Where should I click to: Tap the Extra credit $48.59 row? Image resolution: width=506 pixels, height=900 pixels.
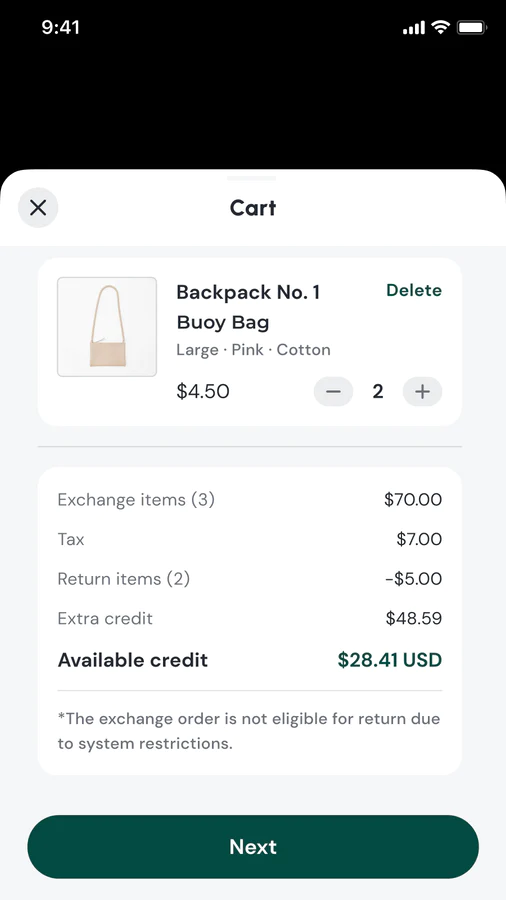[x=250, y=618]
